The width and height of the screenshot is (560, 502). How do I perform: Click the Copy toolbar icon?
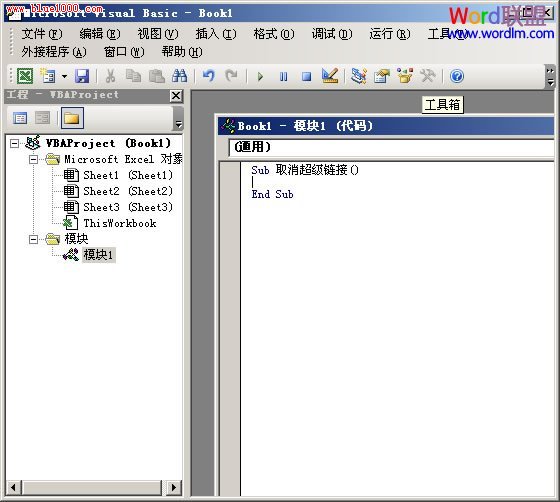[133, 76]
